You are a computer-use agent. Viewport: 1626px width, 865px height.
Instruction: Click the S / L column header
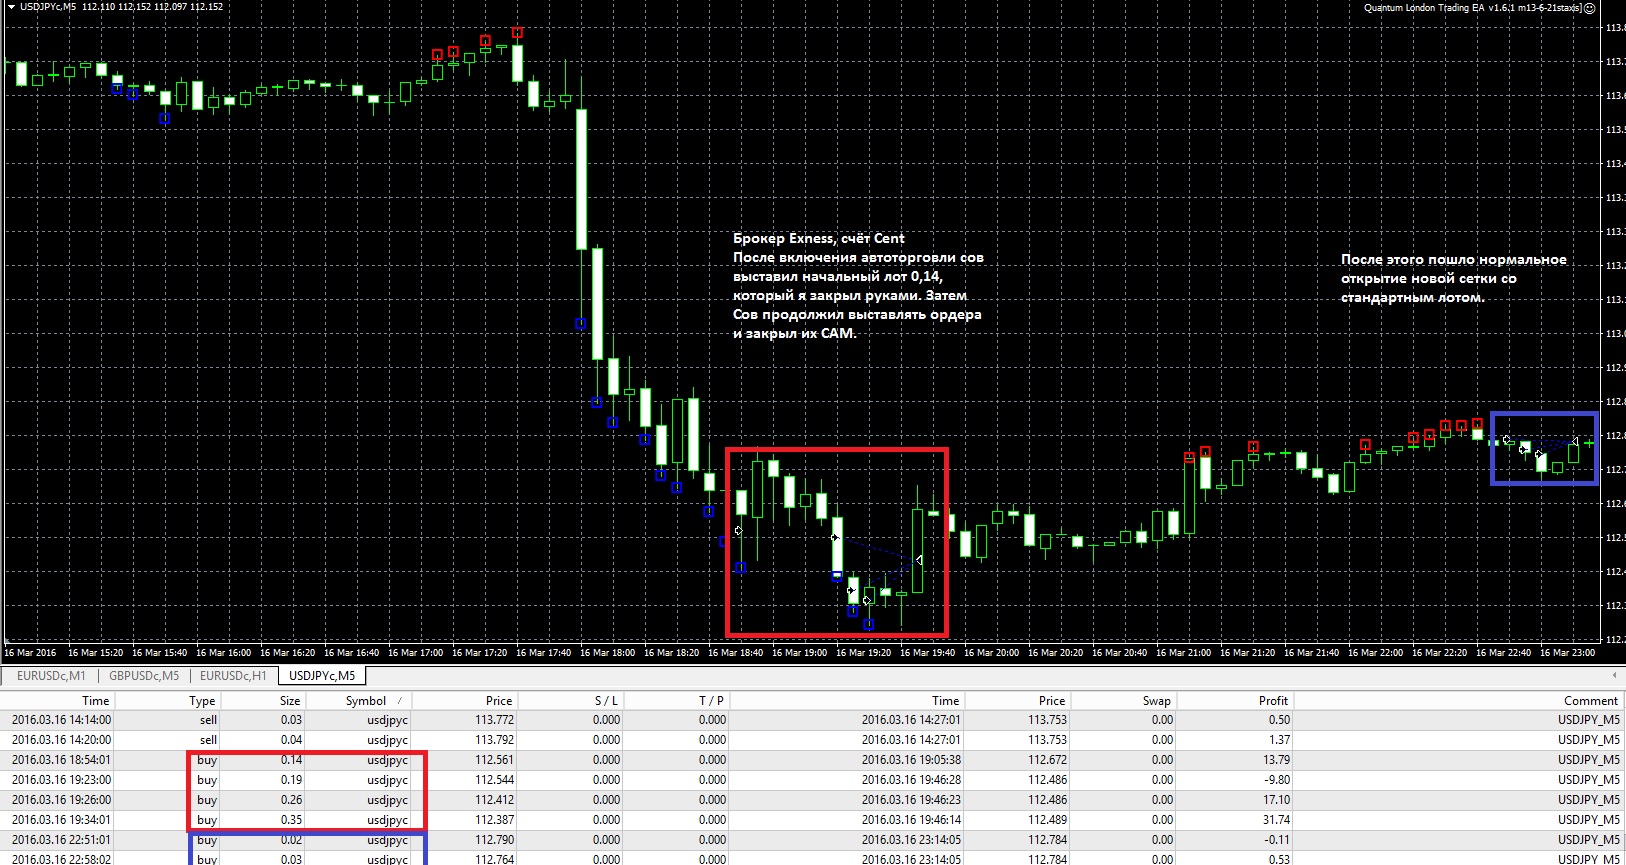point(607,701)
